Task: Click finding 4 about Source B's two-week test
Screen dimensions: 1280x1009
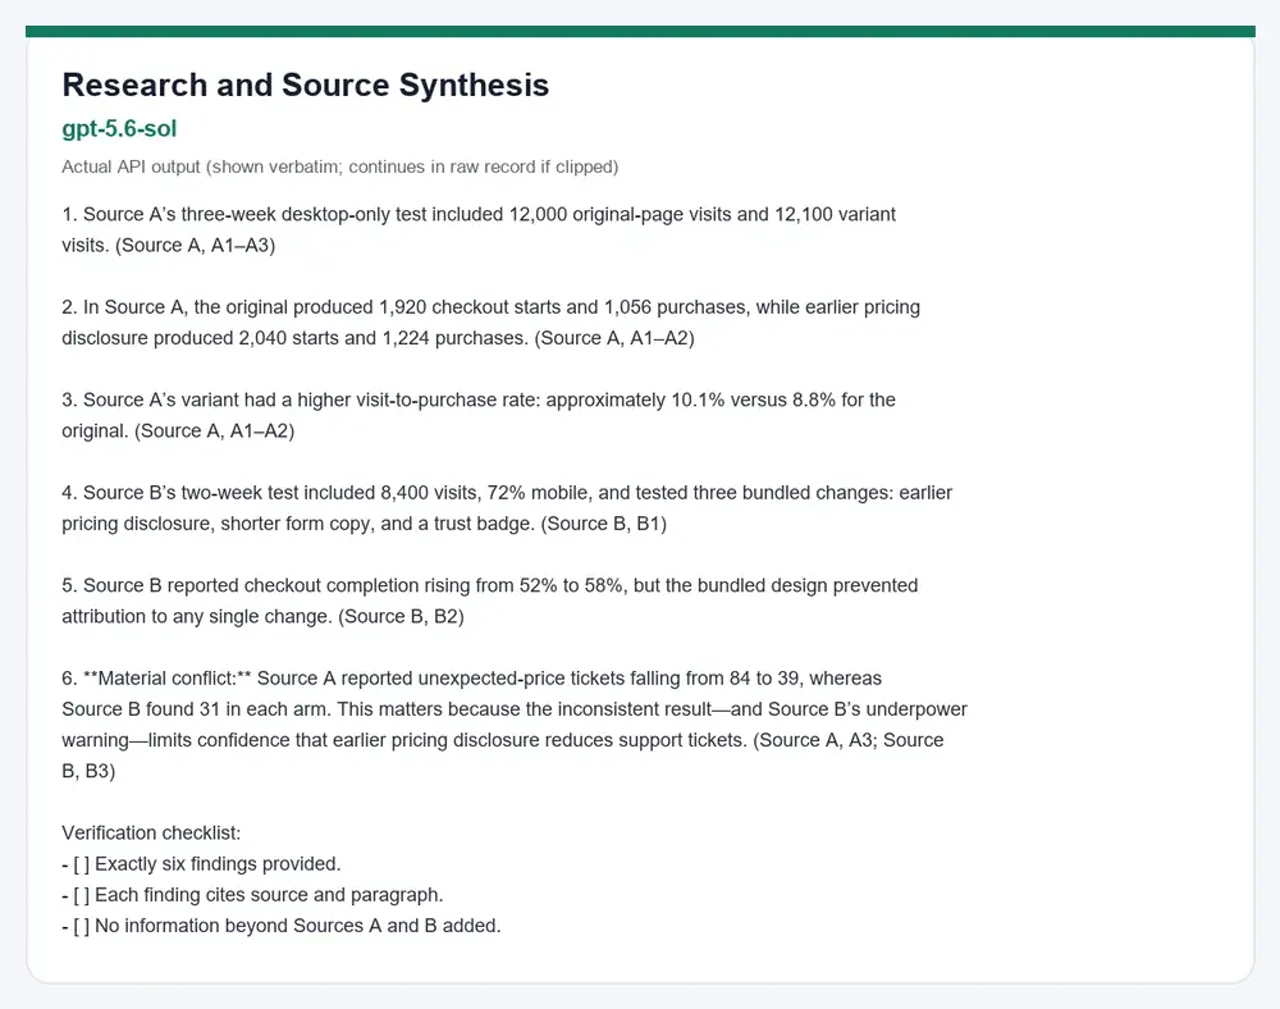Action: point(507,508)
